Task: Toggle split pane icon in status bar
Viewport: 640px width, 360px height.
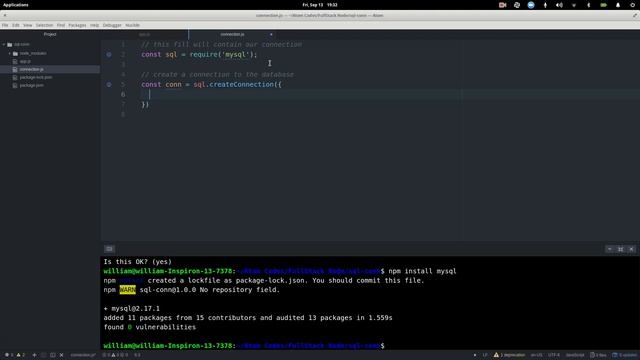Action: coord(53,355)
